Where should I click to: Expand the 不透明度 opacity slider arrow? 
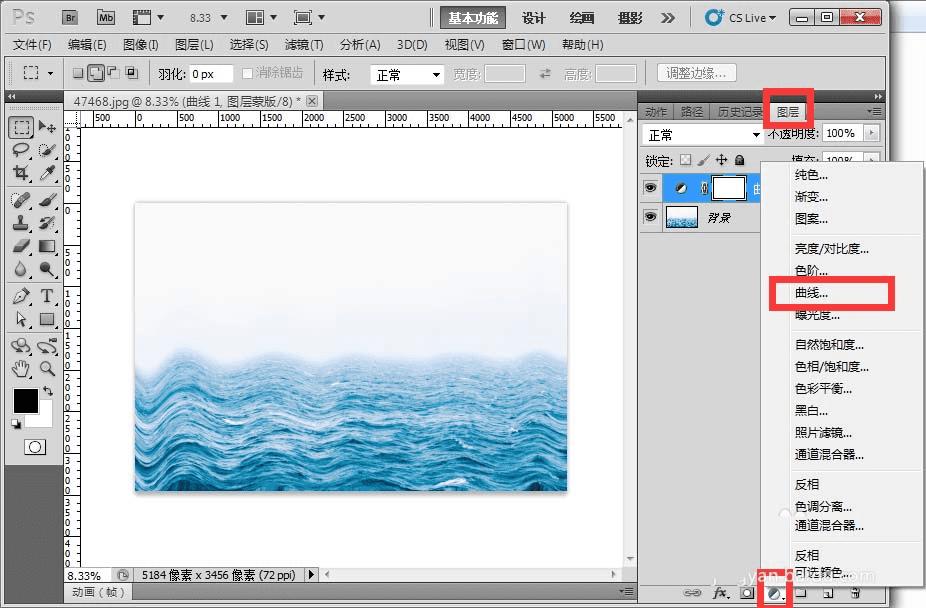pyautogui.click(x=871, y=133)
